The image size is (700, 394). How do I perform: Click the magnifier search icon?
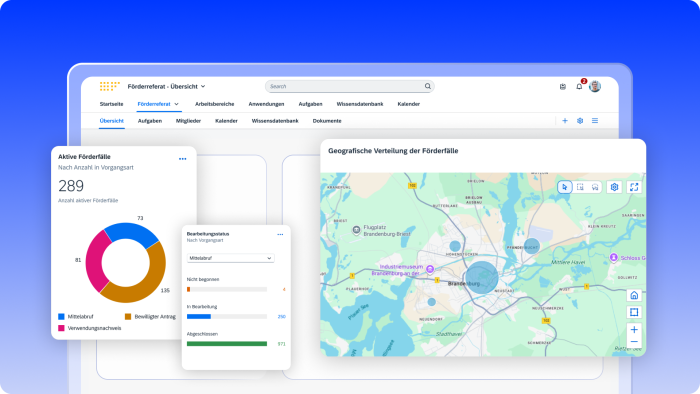tap(427, 86)
